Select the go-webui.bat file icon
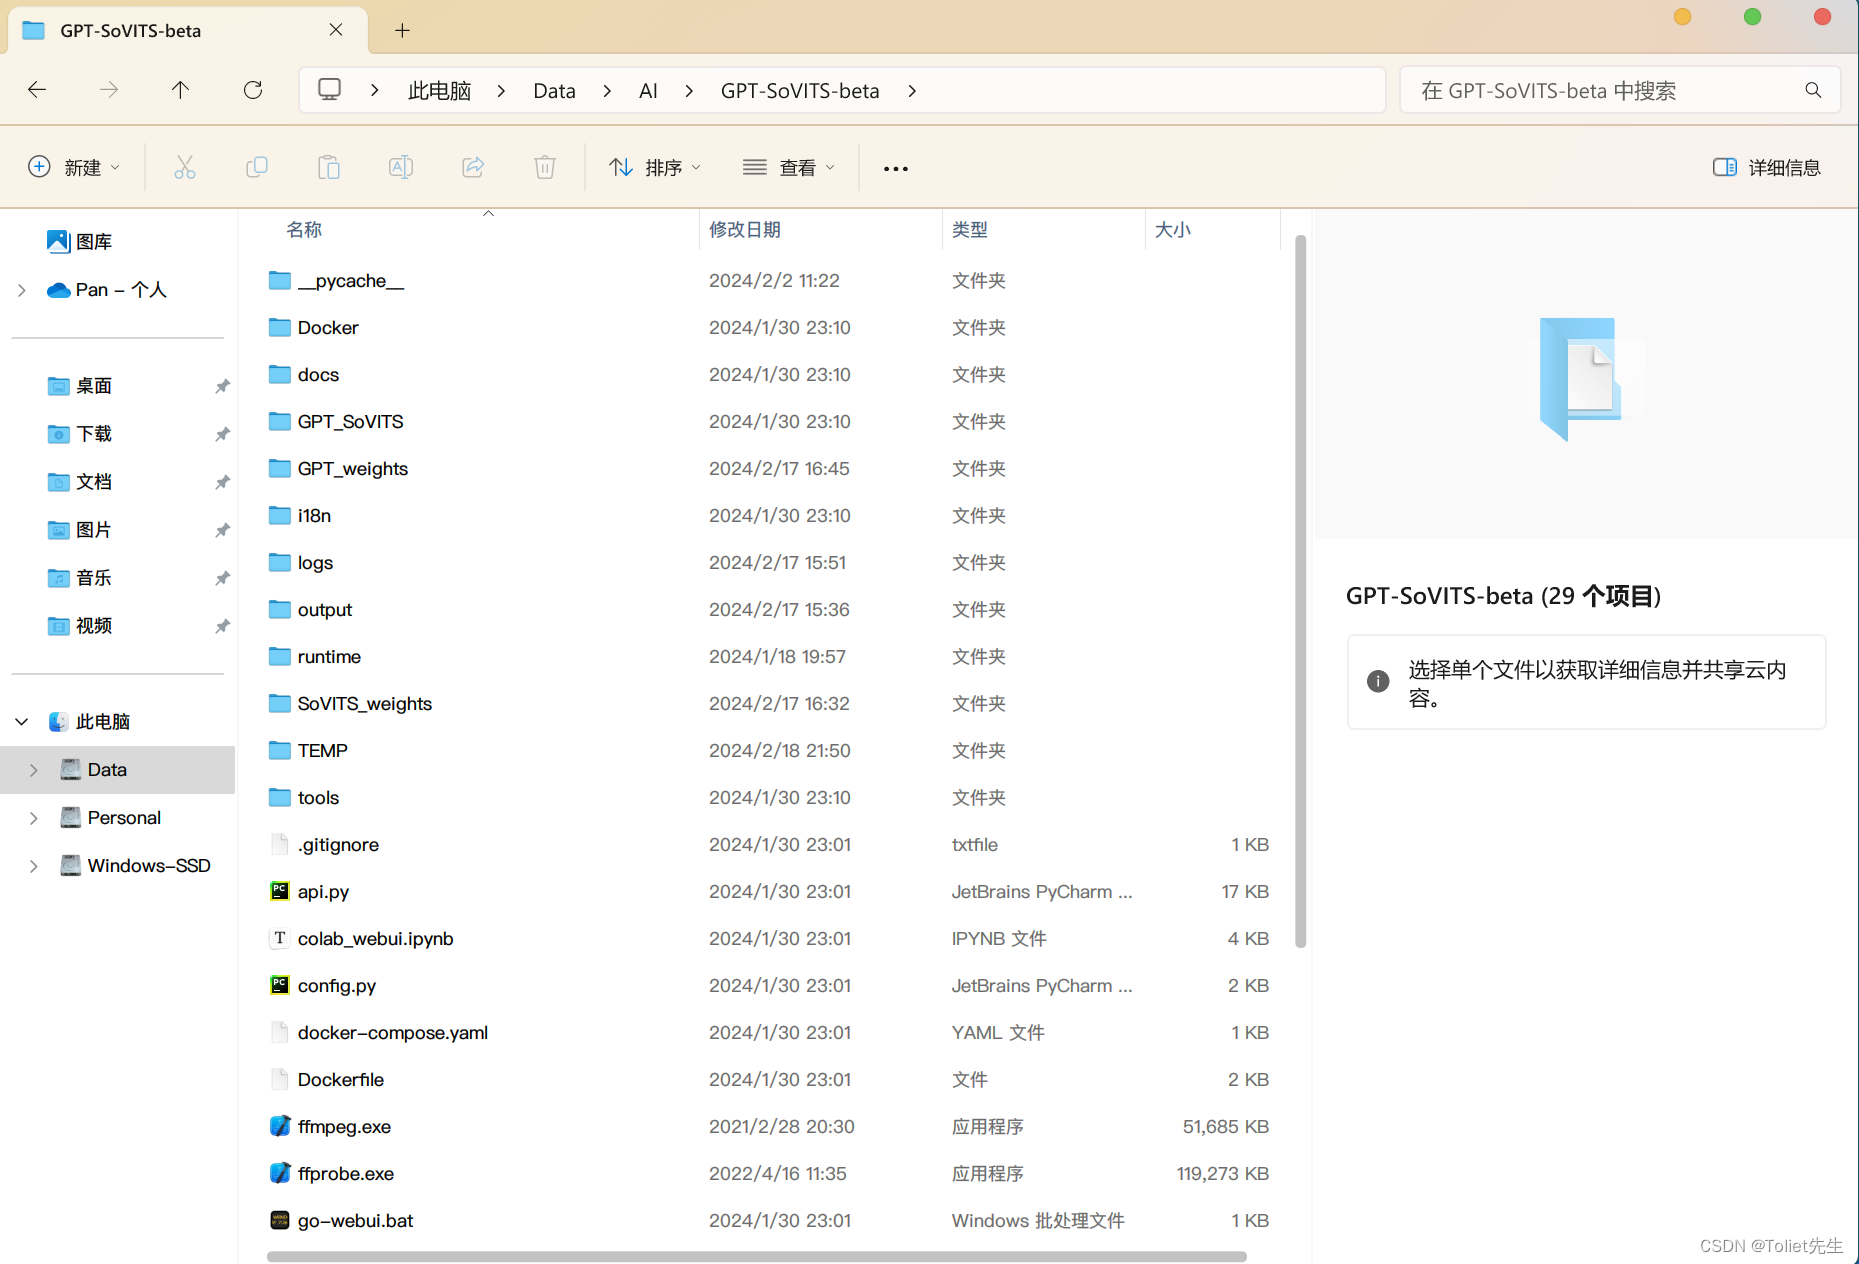This screenshot has width=1859, height=1264. tap(280, 1220)
